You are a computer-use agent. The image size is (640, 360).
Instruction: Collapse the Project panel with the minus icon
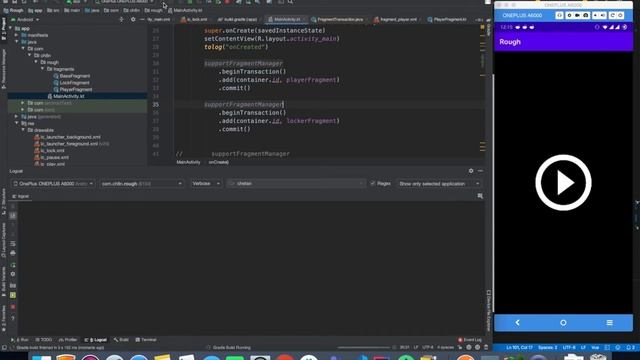pos(142,19)
